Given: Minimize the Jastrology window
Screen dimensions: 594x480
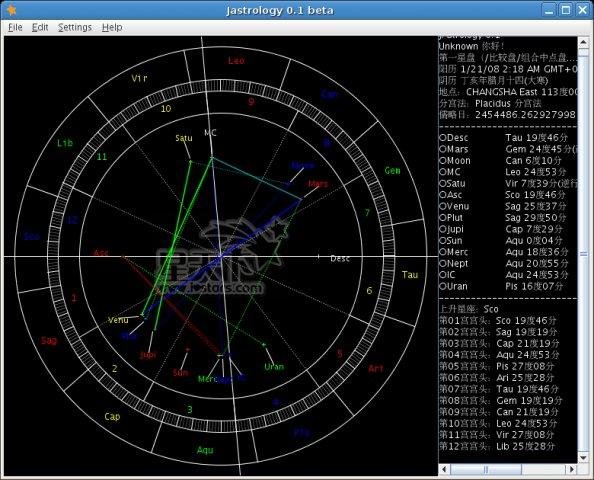Looking at the screenshot, I should pos(549,10).
